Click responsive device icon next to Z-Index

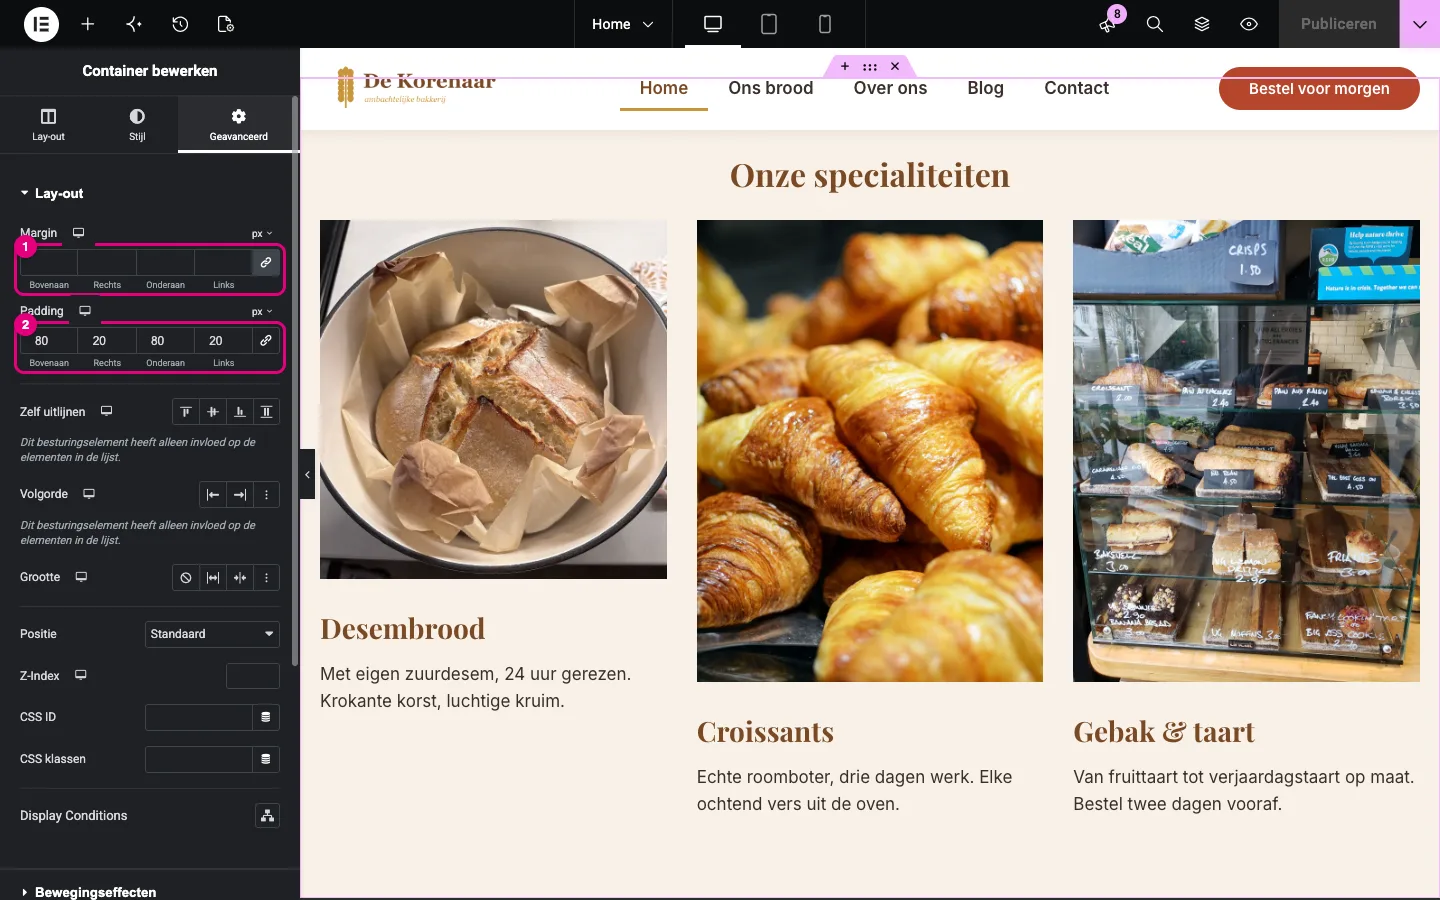click(x=81, y=675)
